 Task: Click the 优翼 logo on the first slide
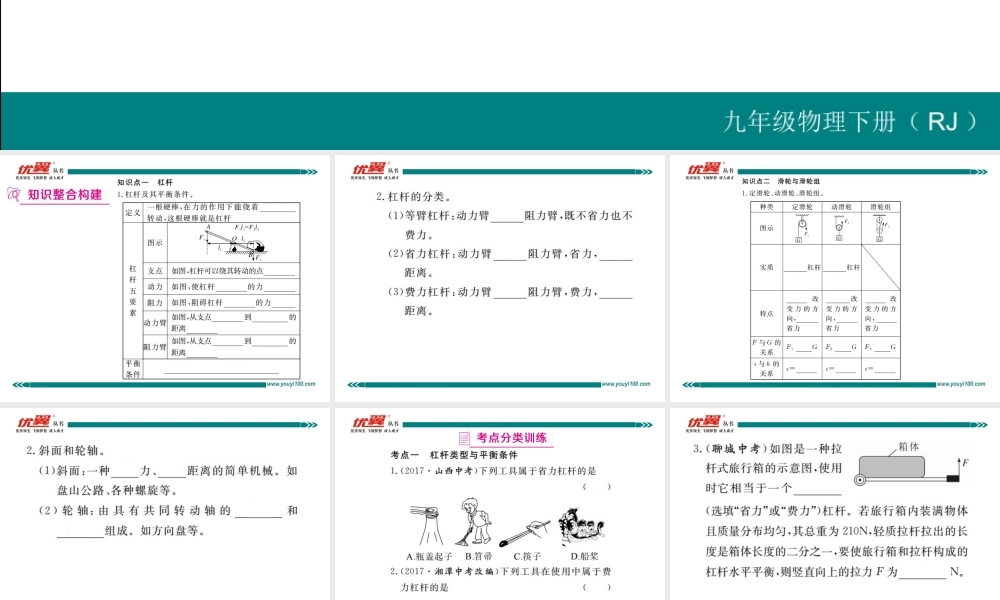[35, 170]
